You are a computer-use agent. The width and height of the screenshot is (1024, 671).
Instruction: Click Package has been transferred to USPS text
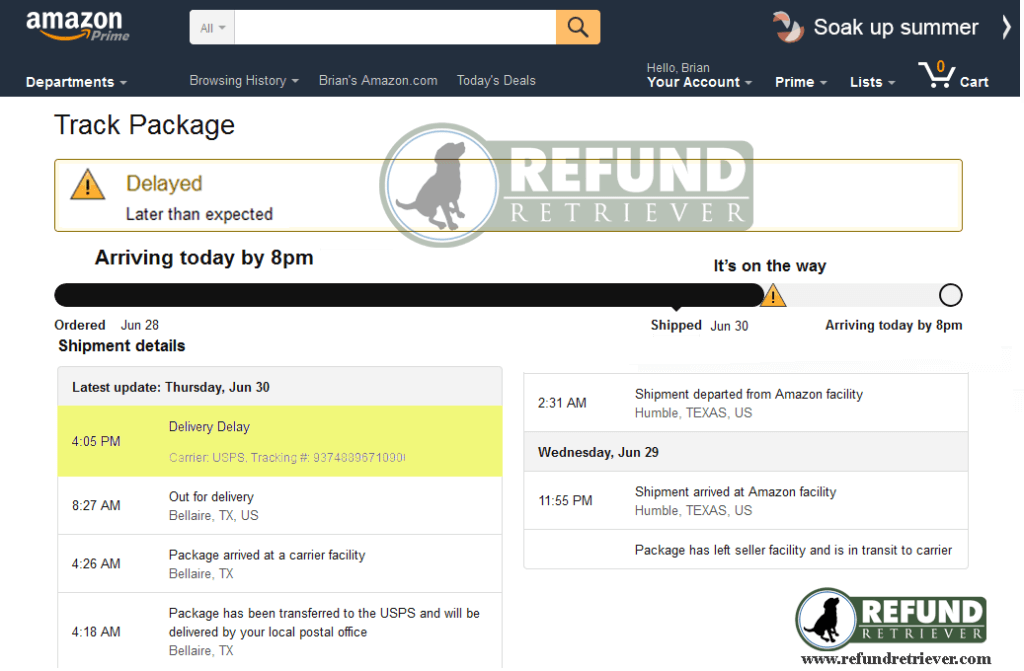click(324, 623)
